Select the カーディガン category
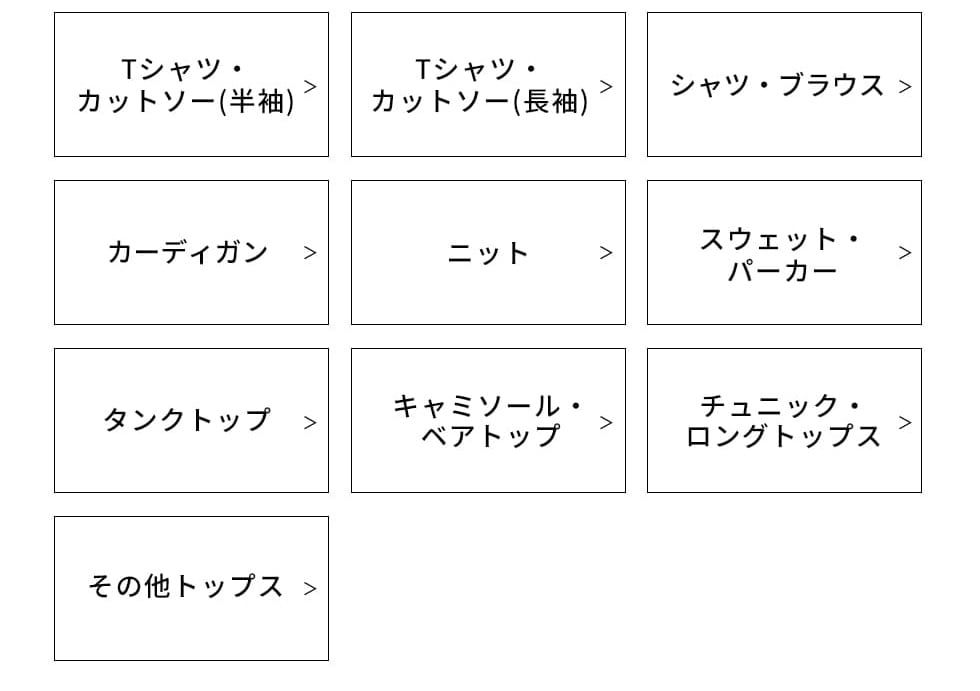Screen dimensions: 980x691 point(187,253)
